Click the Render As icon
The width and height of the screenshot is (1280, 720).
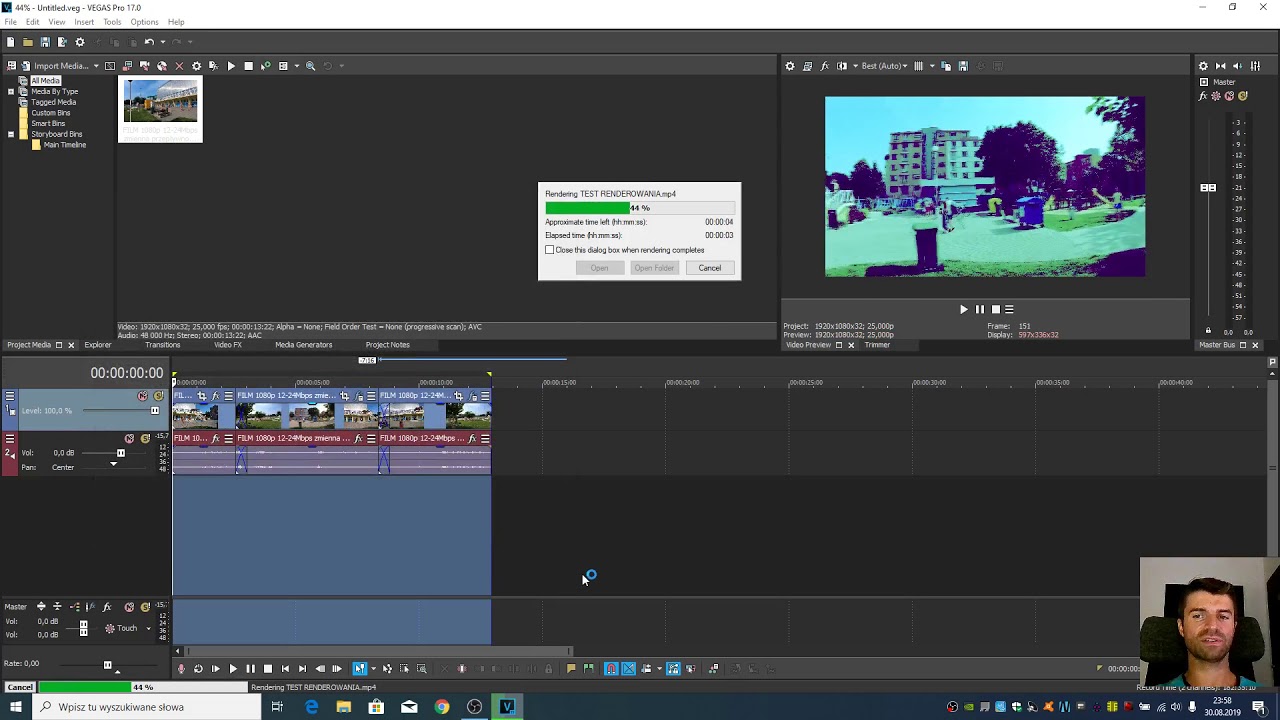[62, 42]
